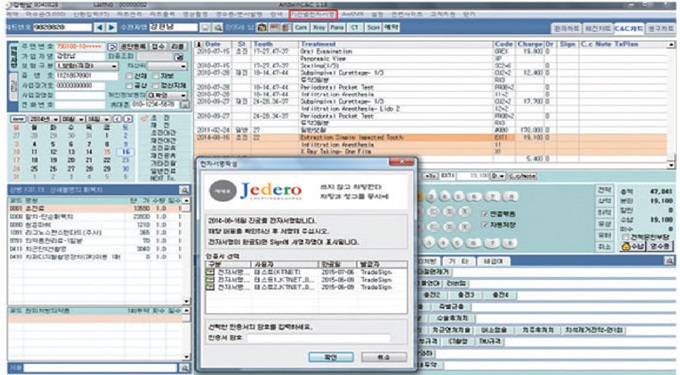Viewport: 680px width, 375px height.
Task: Toggle the first checkbox below the insurance dropdown
Action: tap(129, 76)
